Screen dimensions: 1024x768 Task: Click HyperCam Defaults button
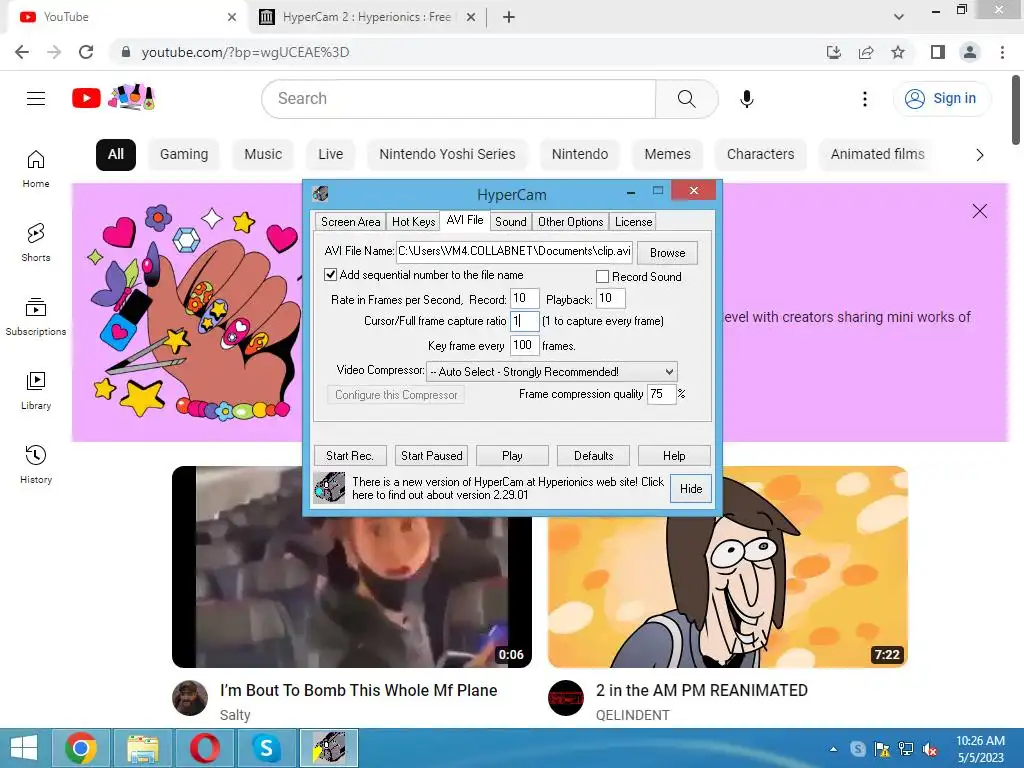(x=593, y=456)
